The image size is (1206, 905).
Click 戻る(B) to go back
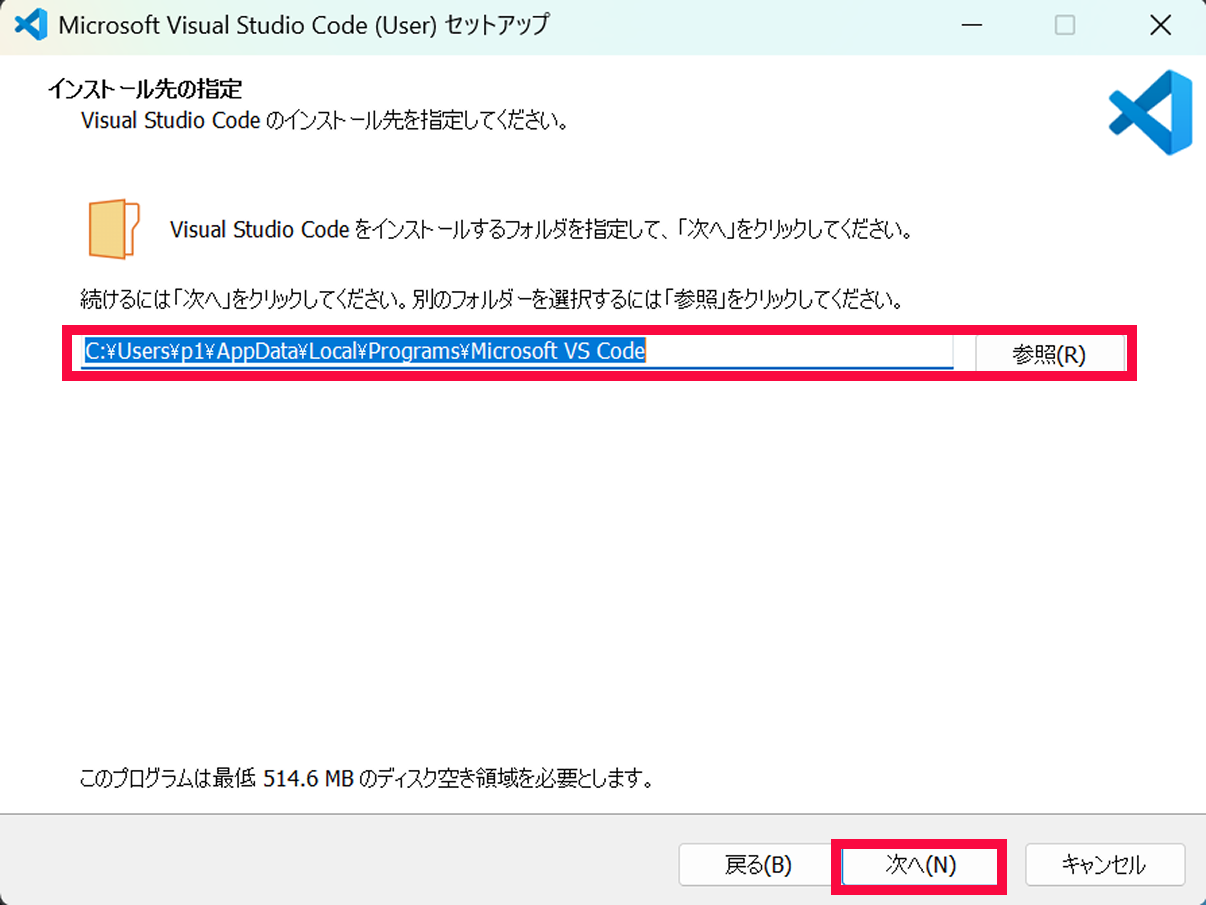(756, 865)
